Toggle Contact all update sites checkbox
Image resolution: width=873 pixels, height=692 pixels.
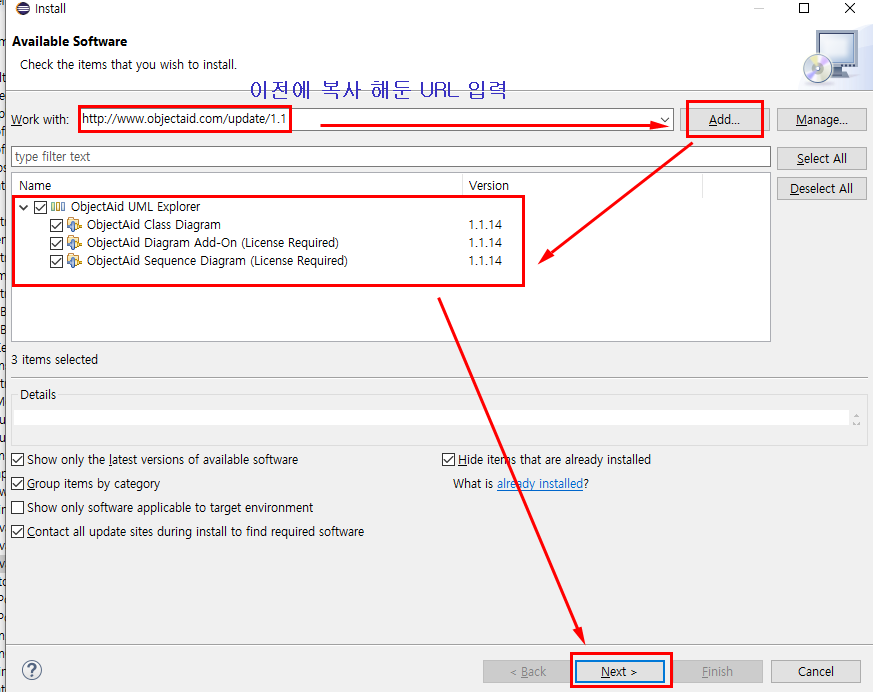(x=18, y=531)
